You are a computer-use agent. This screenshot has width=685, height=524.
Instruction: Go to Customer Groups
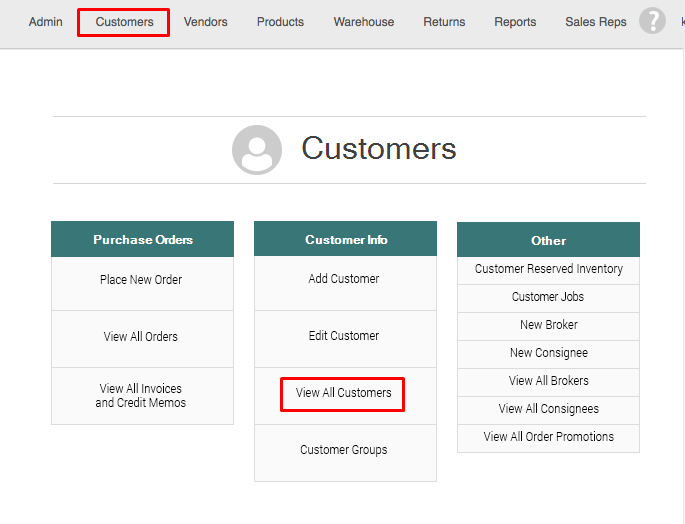[344, 450]
